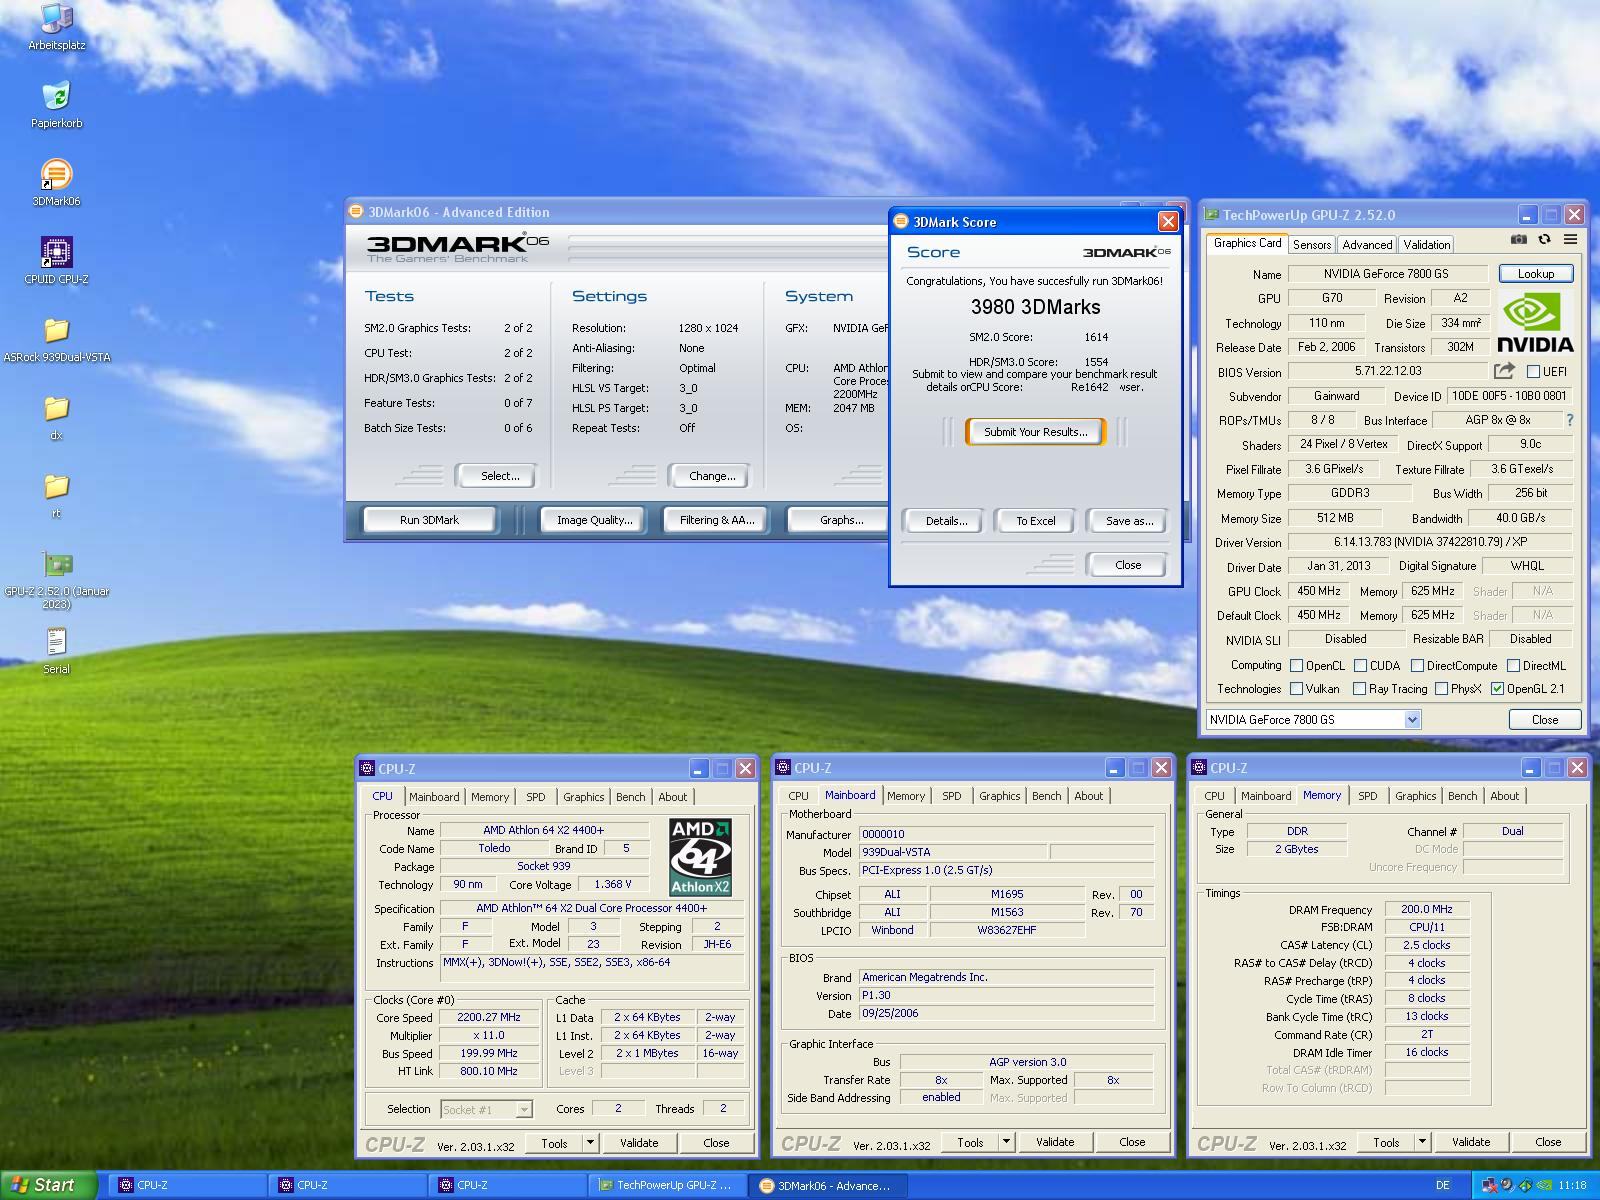
Task: Toggle Ray Tracing checkbox
Action: [x=1359, y=689]
